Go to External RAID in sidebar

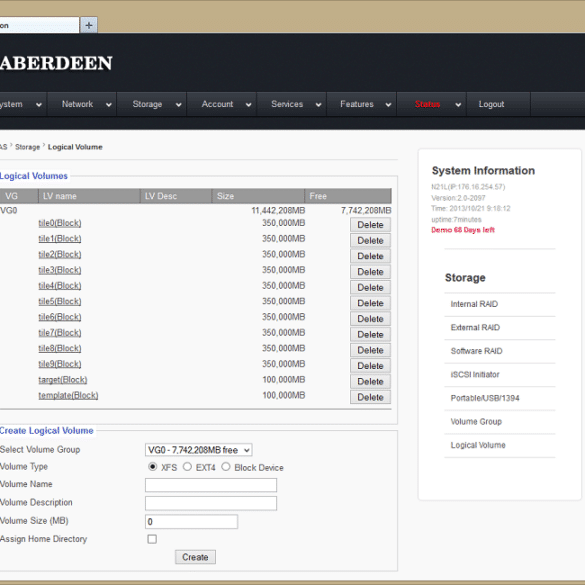[475, 328]
